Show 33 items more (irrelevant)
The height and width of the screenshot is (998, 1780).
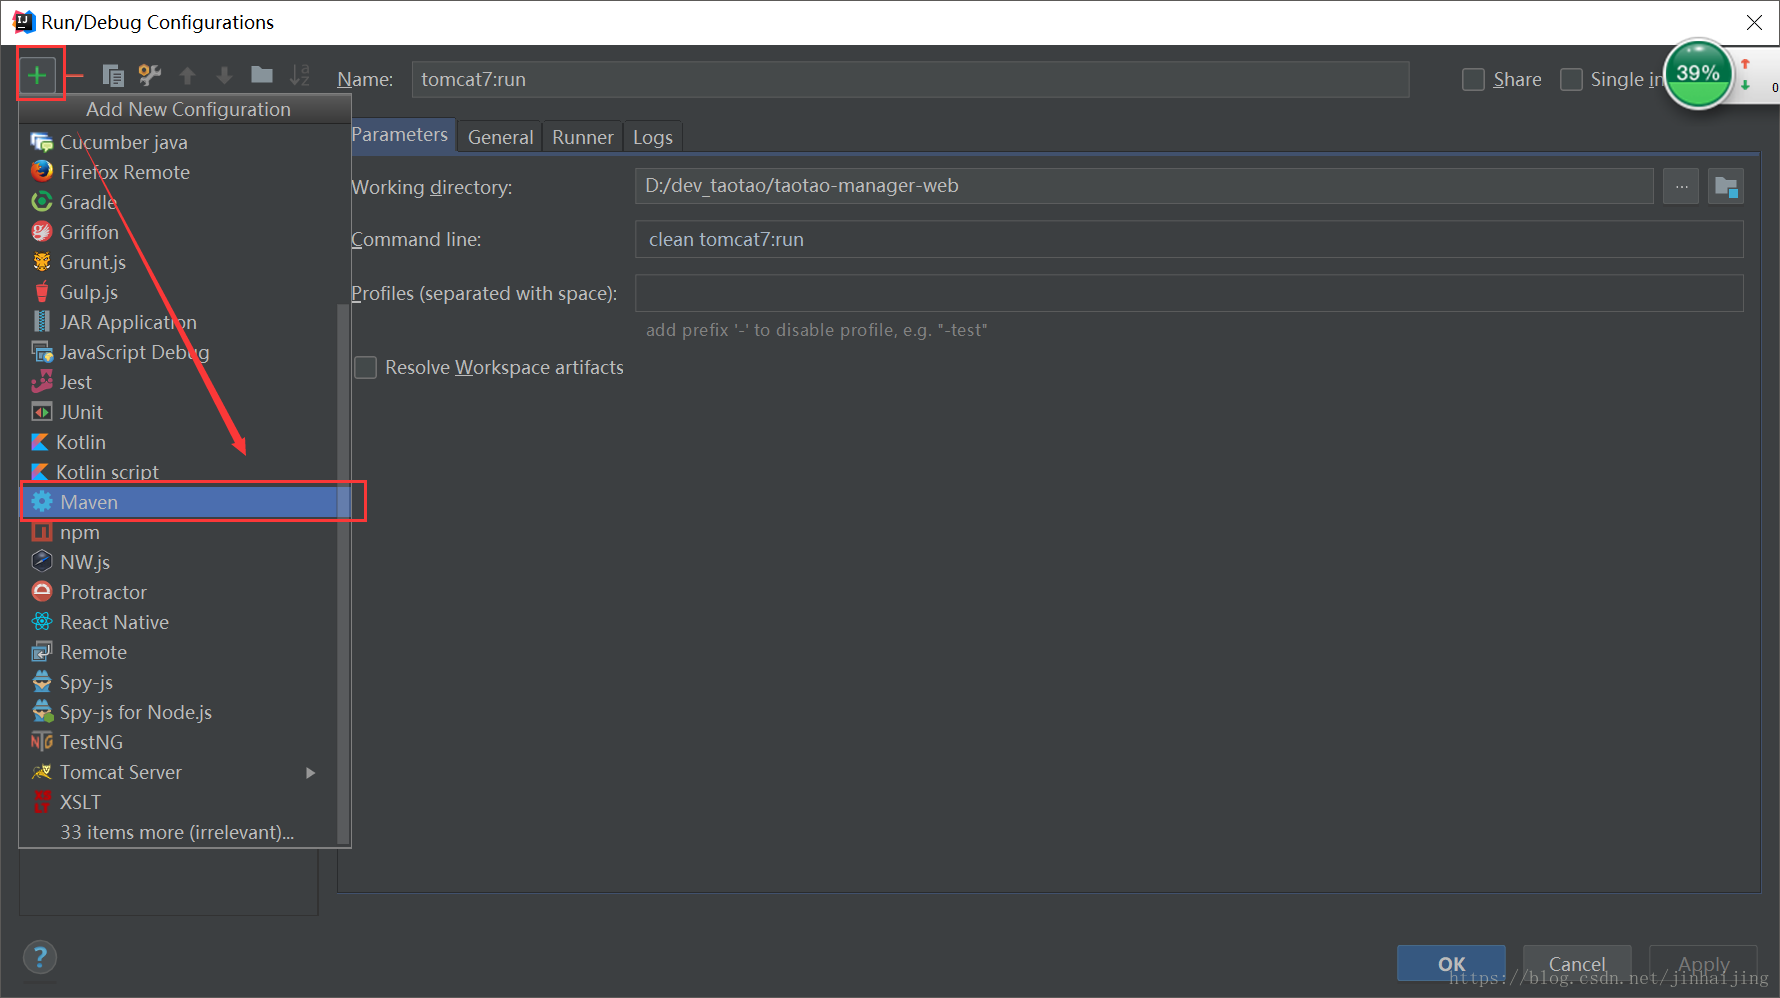(180, 832)
